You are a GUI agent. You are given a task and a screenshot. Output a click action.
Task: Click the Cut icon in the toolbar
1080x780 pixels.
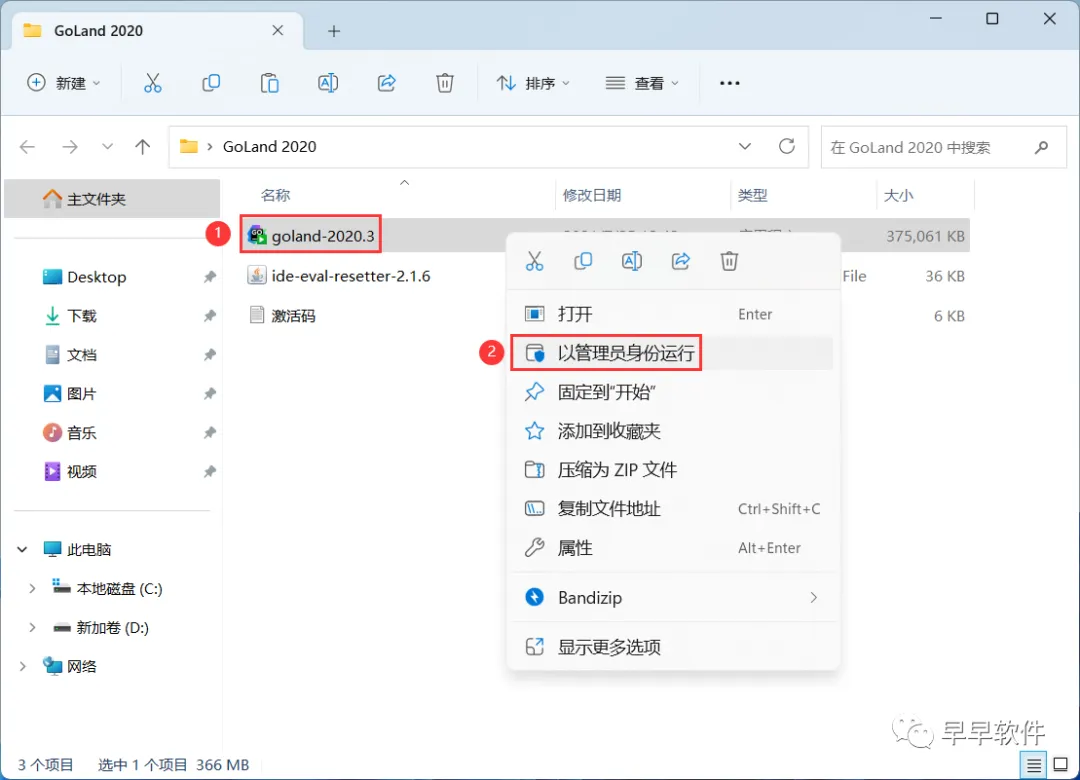[x=152, y=83]
